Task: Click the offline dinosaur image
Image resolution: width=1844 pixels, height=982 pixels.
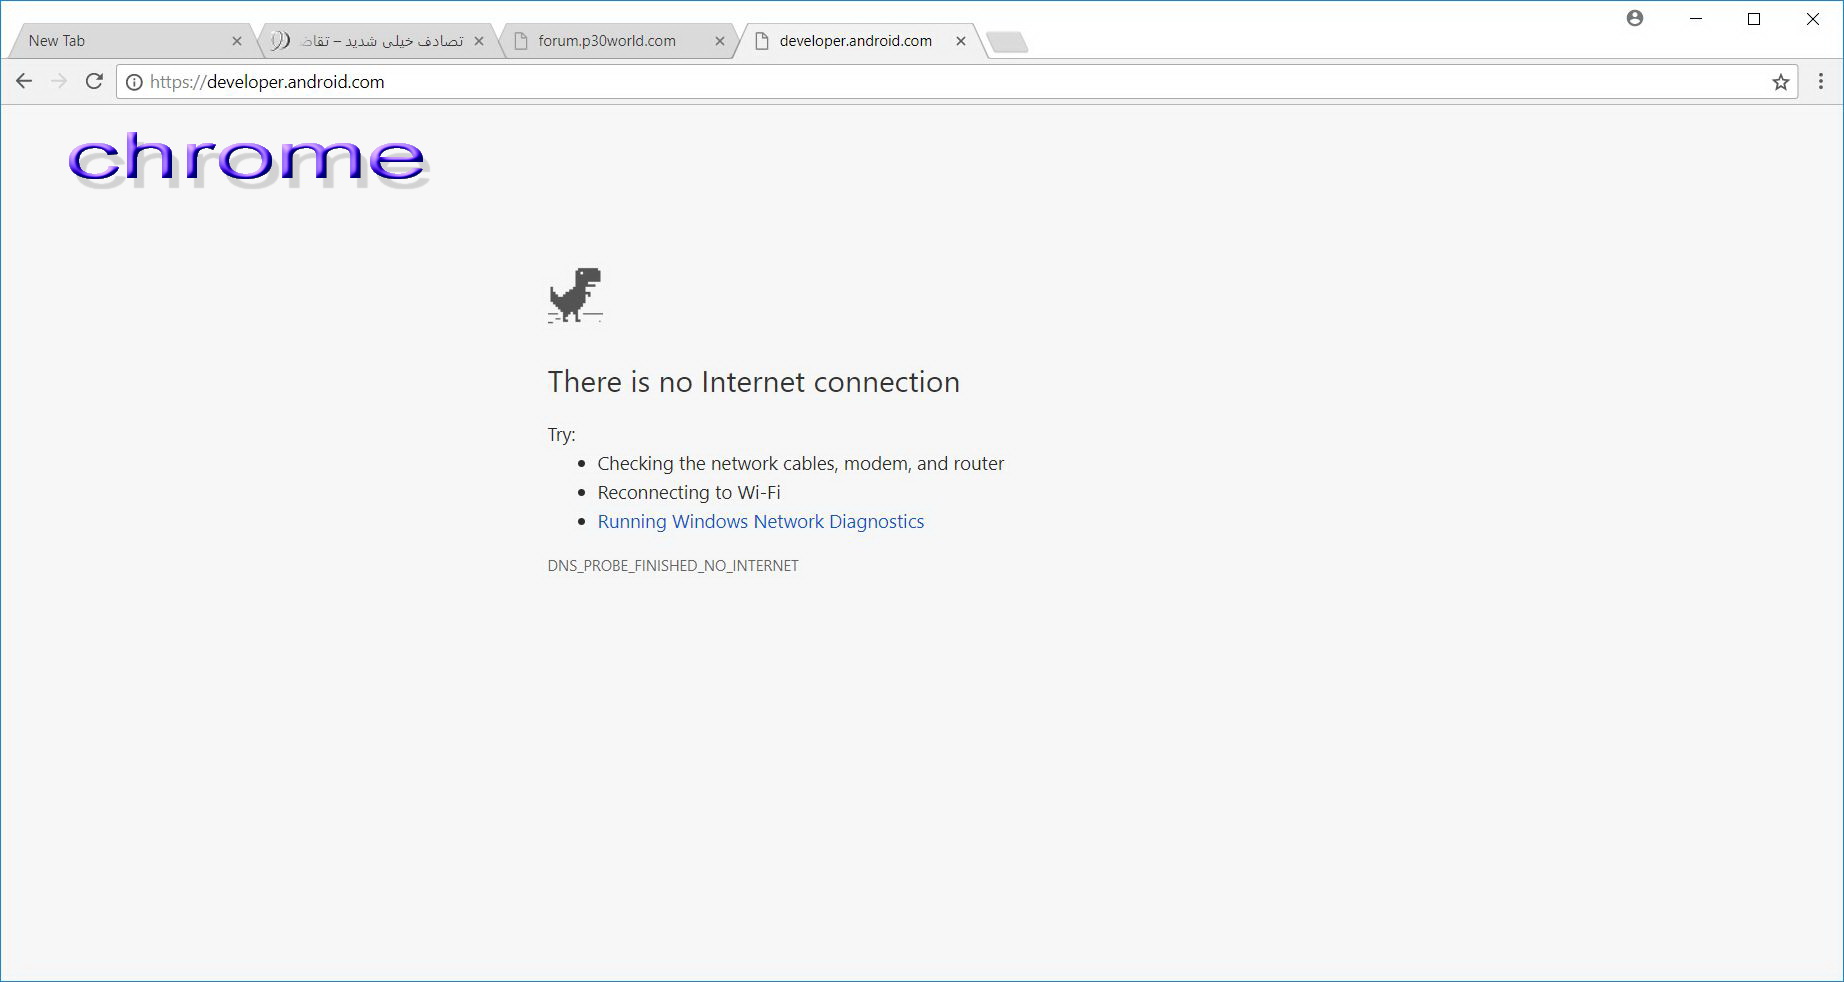Action: coord(575,295)
